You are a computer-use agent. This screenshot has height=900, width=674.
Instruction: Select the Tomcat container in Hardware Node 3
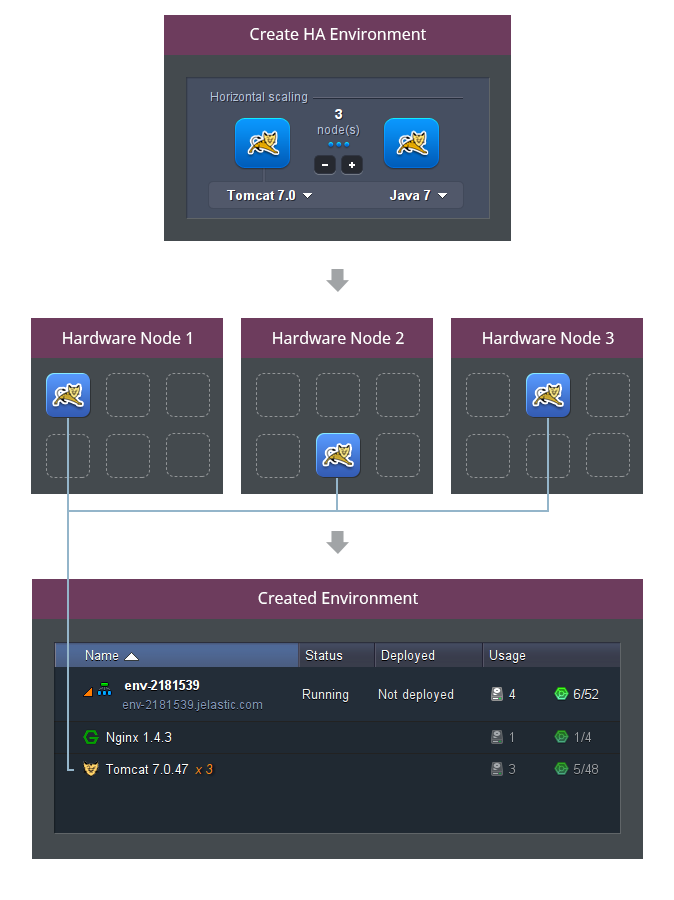(548, 395)
